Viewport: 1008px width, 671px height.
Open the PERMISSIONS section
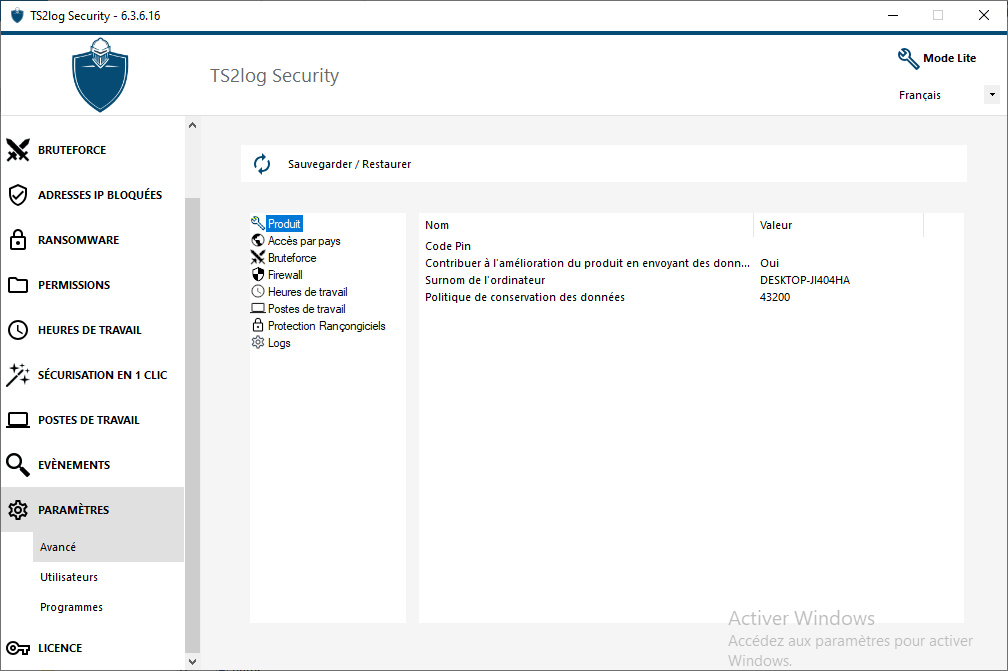pyautogui.click(x=74, y=285)
